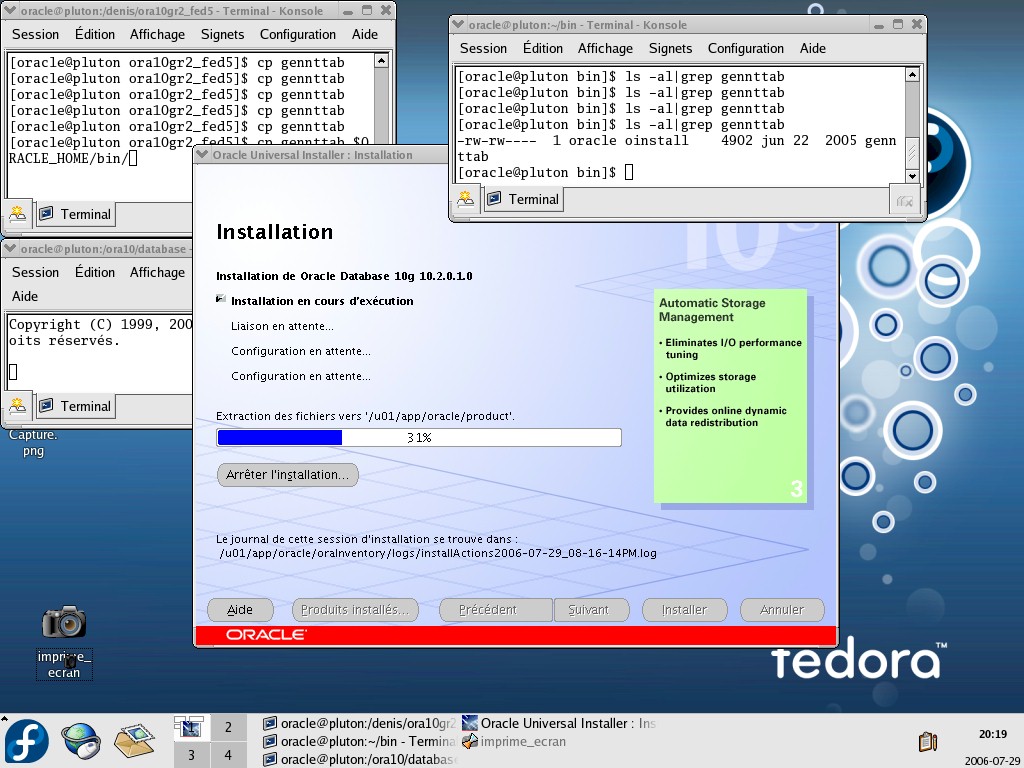Click Produits installés button
1024x768 pixels.
pos(355,609)
